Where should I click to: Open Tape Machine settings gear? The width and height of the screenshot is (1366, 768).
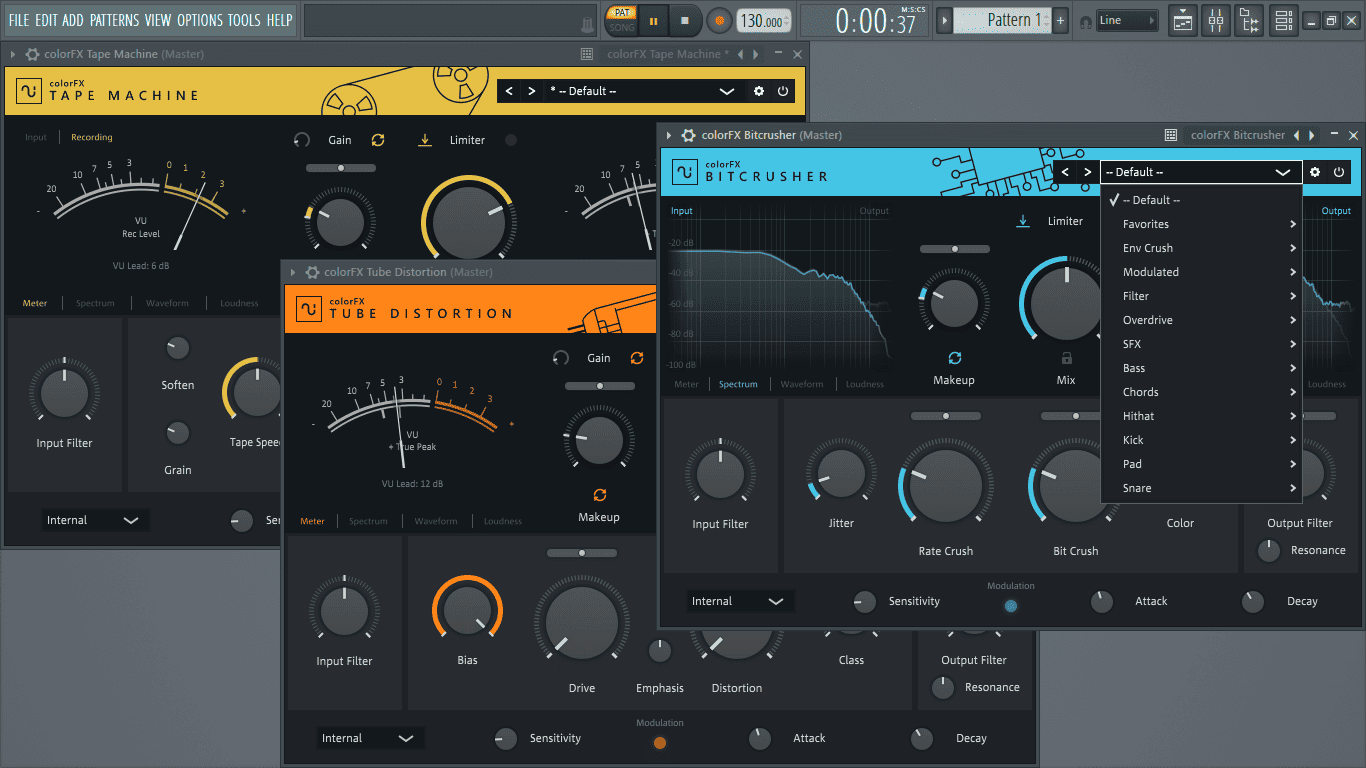pos(759,91)
